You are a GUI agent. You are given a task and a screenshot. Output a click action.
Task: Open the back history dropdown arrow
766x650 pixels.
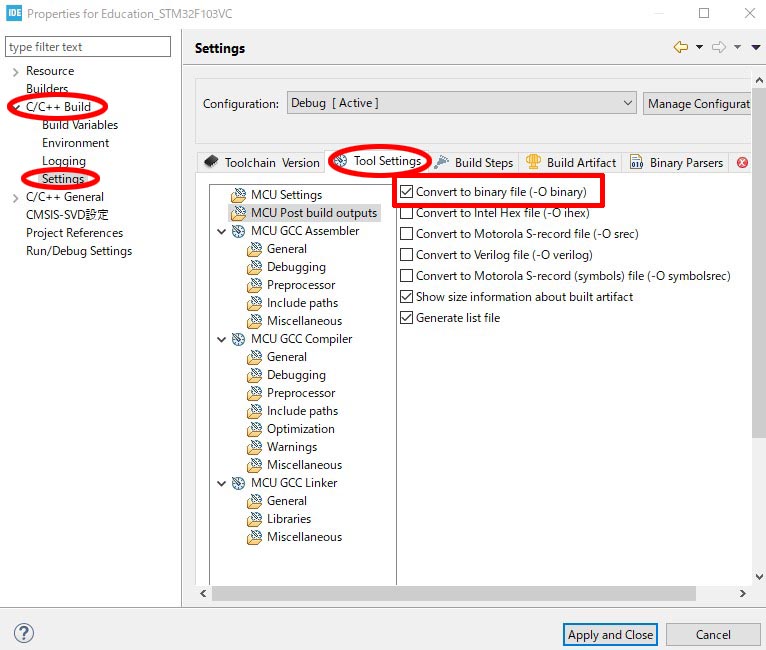(699, 47)
